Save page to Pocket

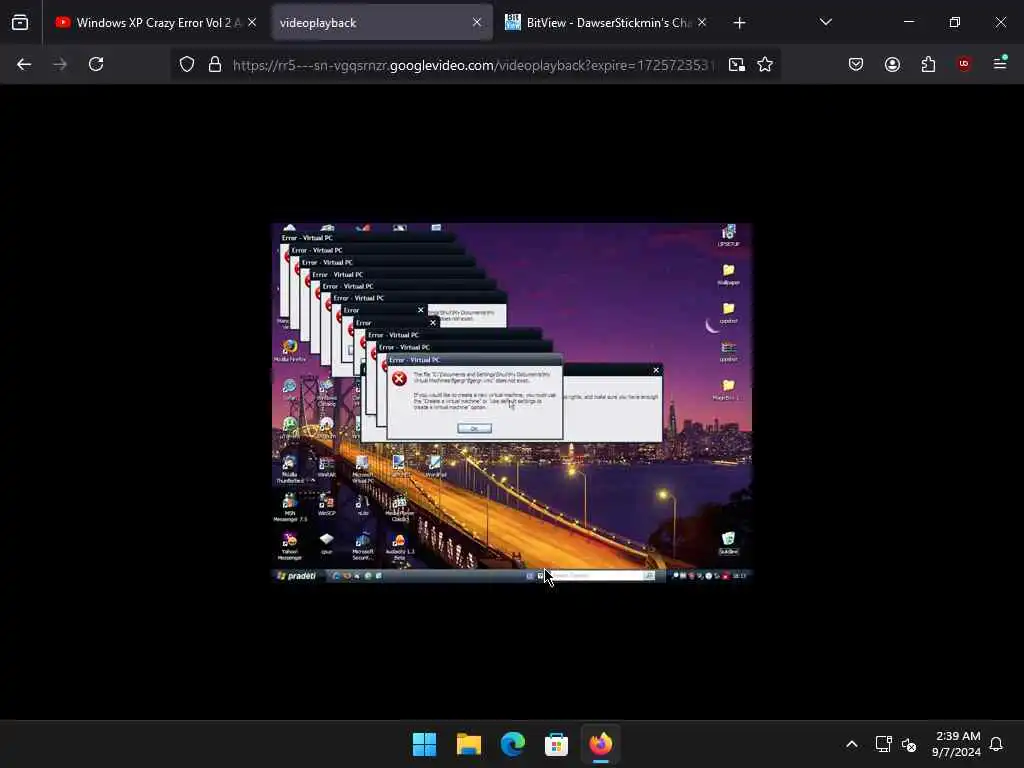(x=856, y=64)
